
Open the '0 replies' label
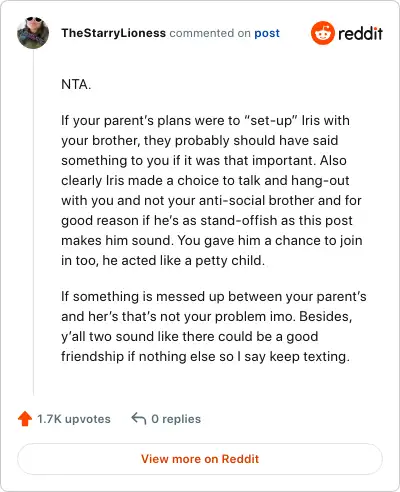pyautogui.click(x=176, y=419)
